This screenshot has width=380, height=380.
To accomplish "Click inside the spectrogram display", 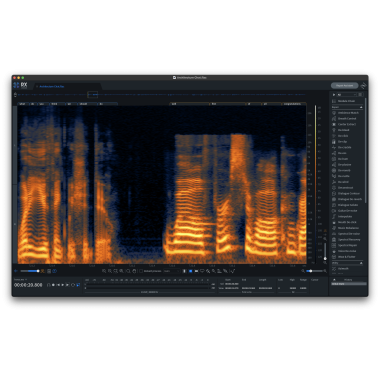I will (162, 185).
